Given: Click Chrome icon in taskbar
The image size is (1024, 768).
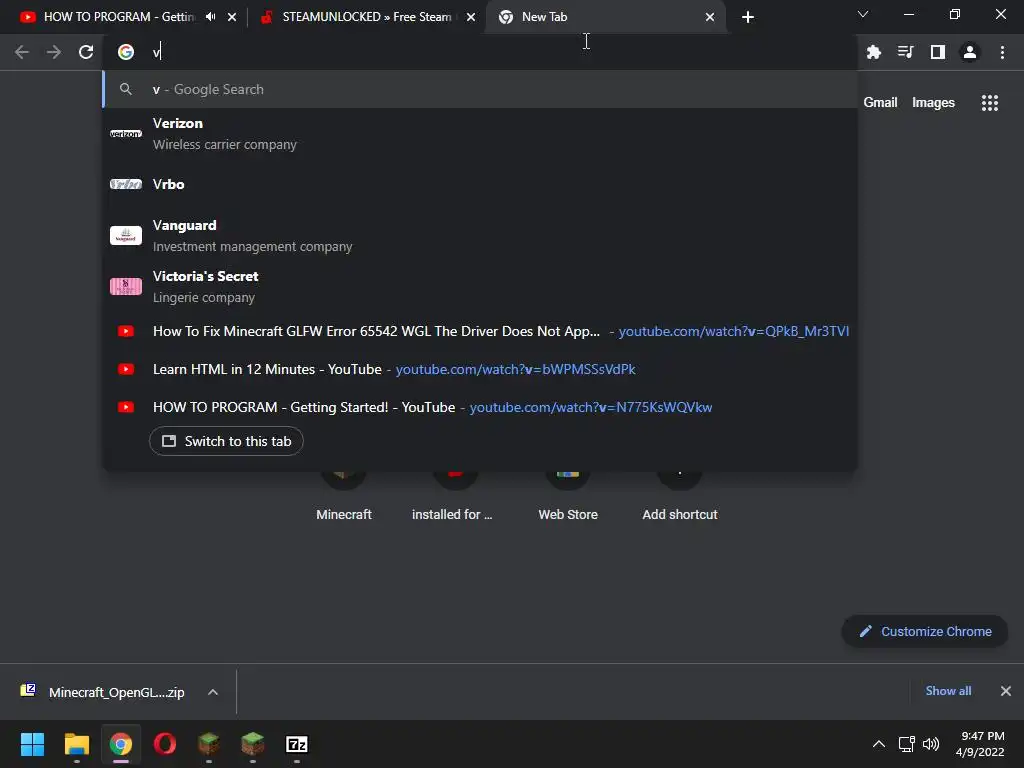Looking at the screenshot, I should point(120,744).
